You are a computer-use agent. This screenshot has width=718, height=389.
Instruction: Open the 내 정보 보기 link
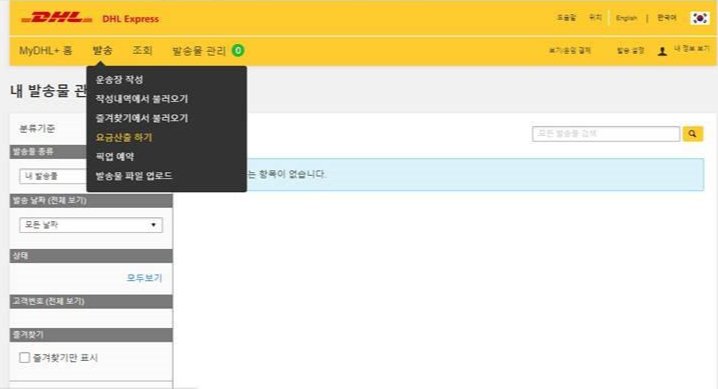pos(691,49)
